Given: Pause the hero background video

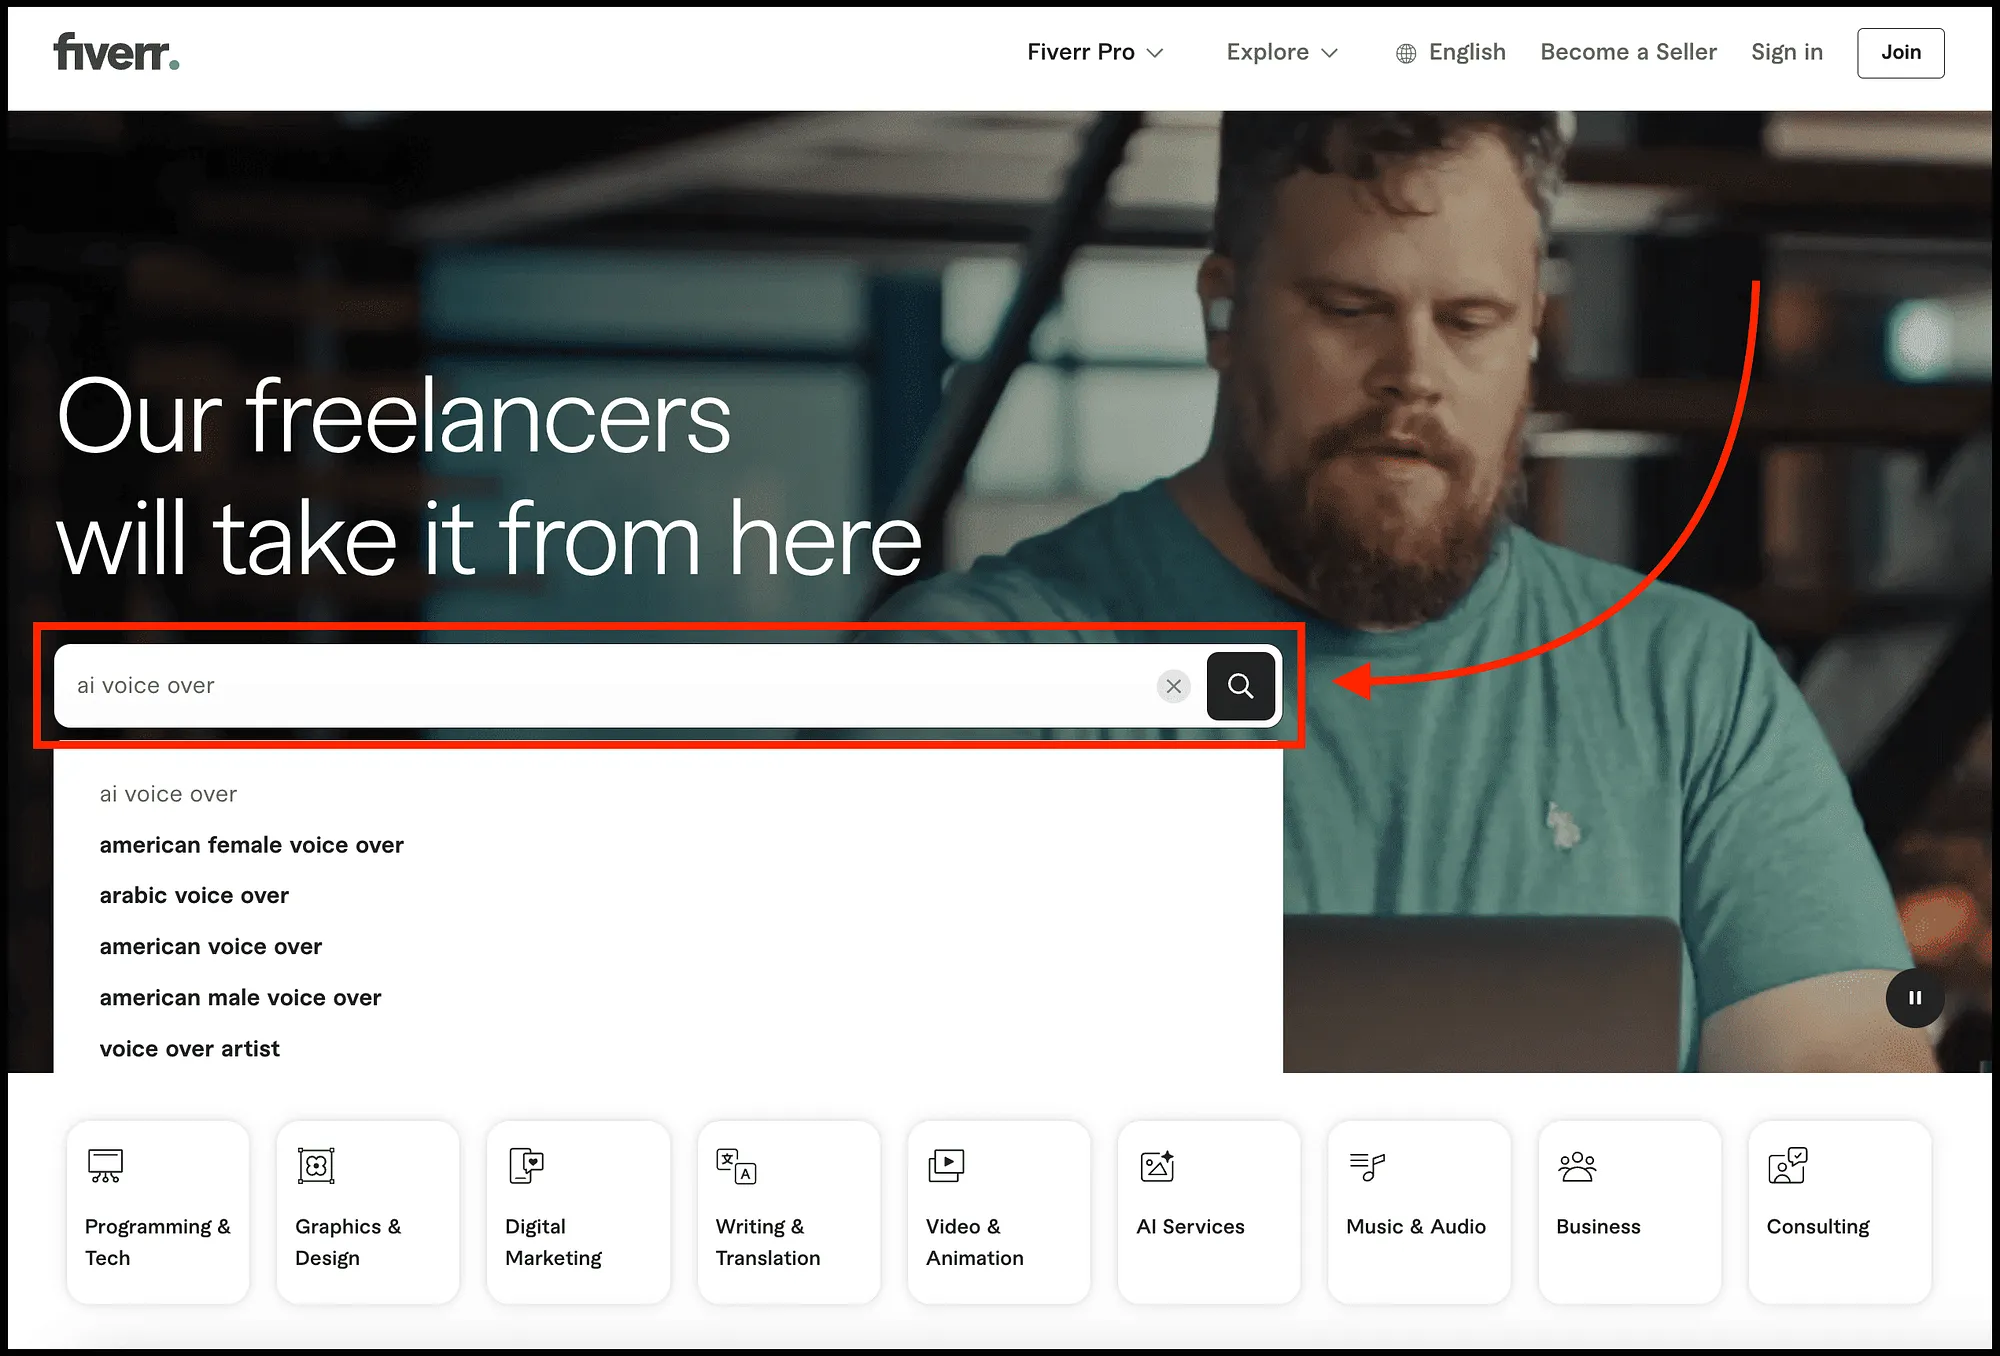Looking at the screenshot, I should [x=1914, y=998].
